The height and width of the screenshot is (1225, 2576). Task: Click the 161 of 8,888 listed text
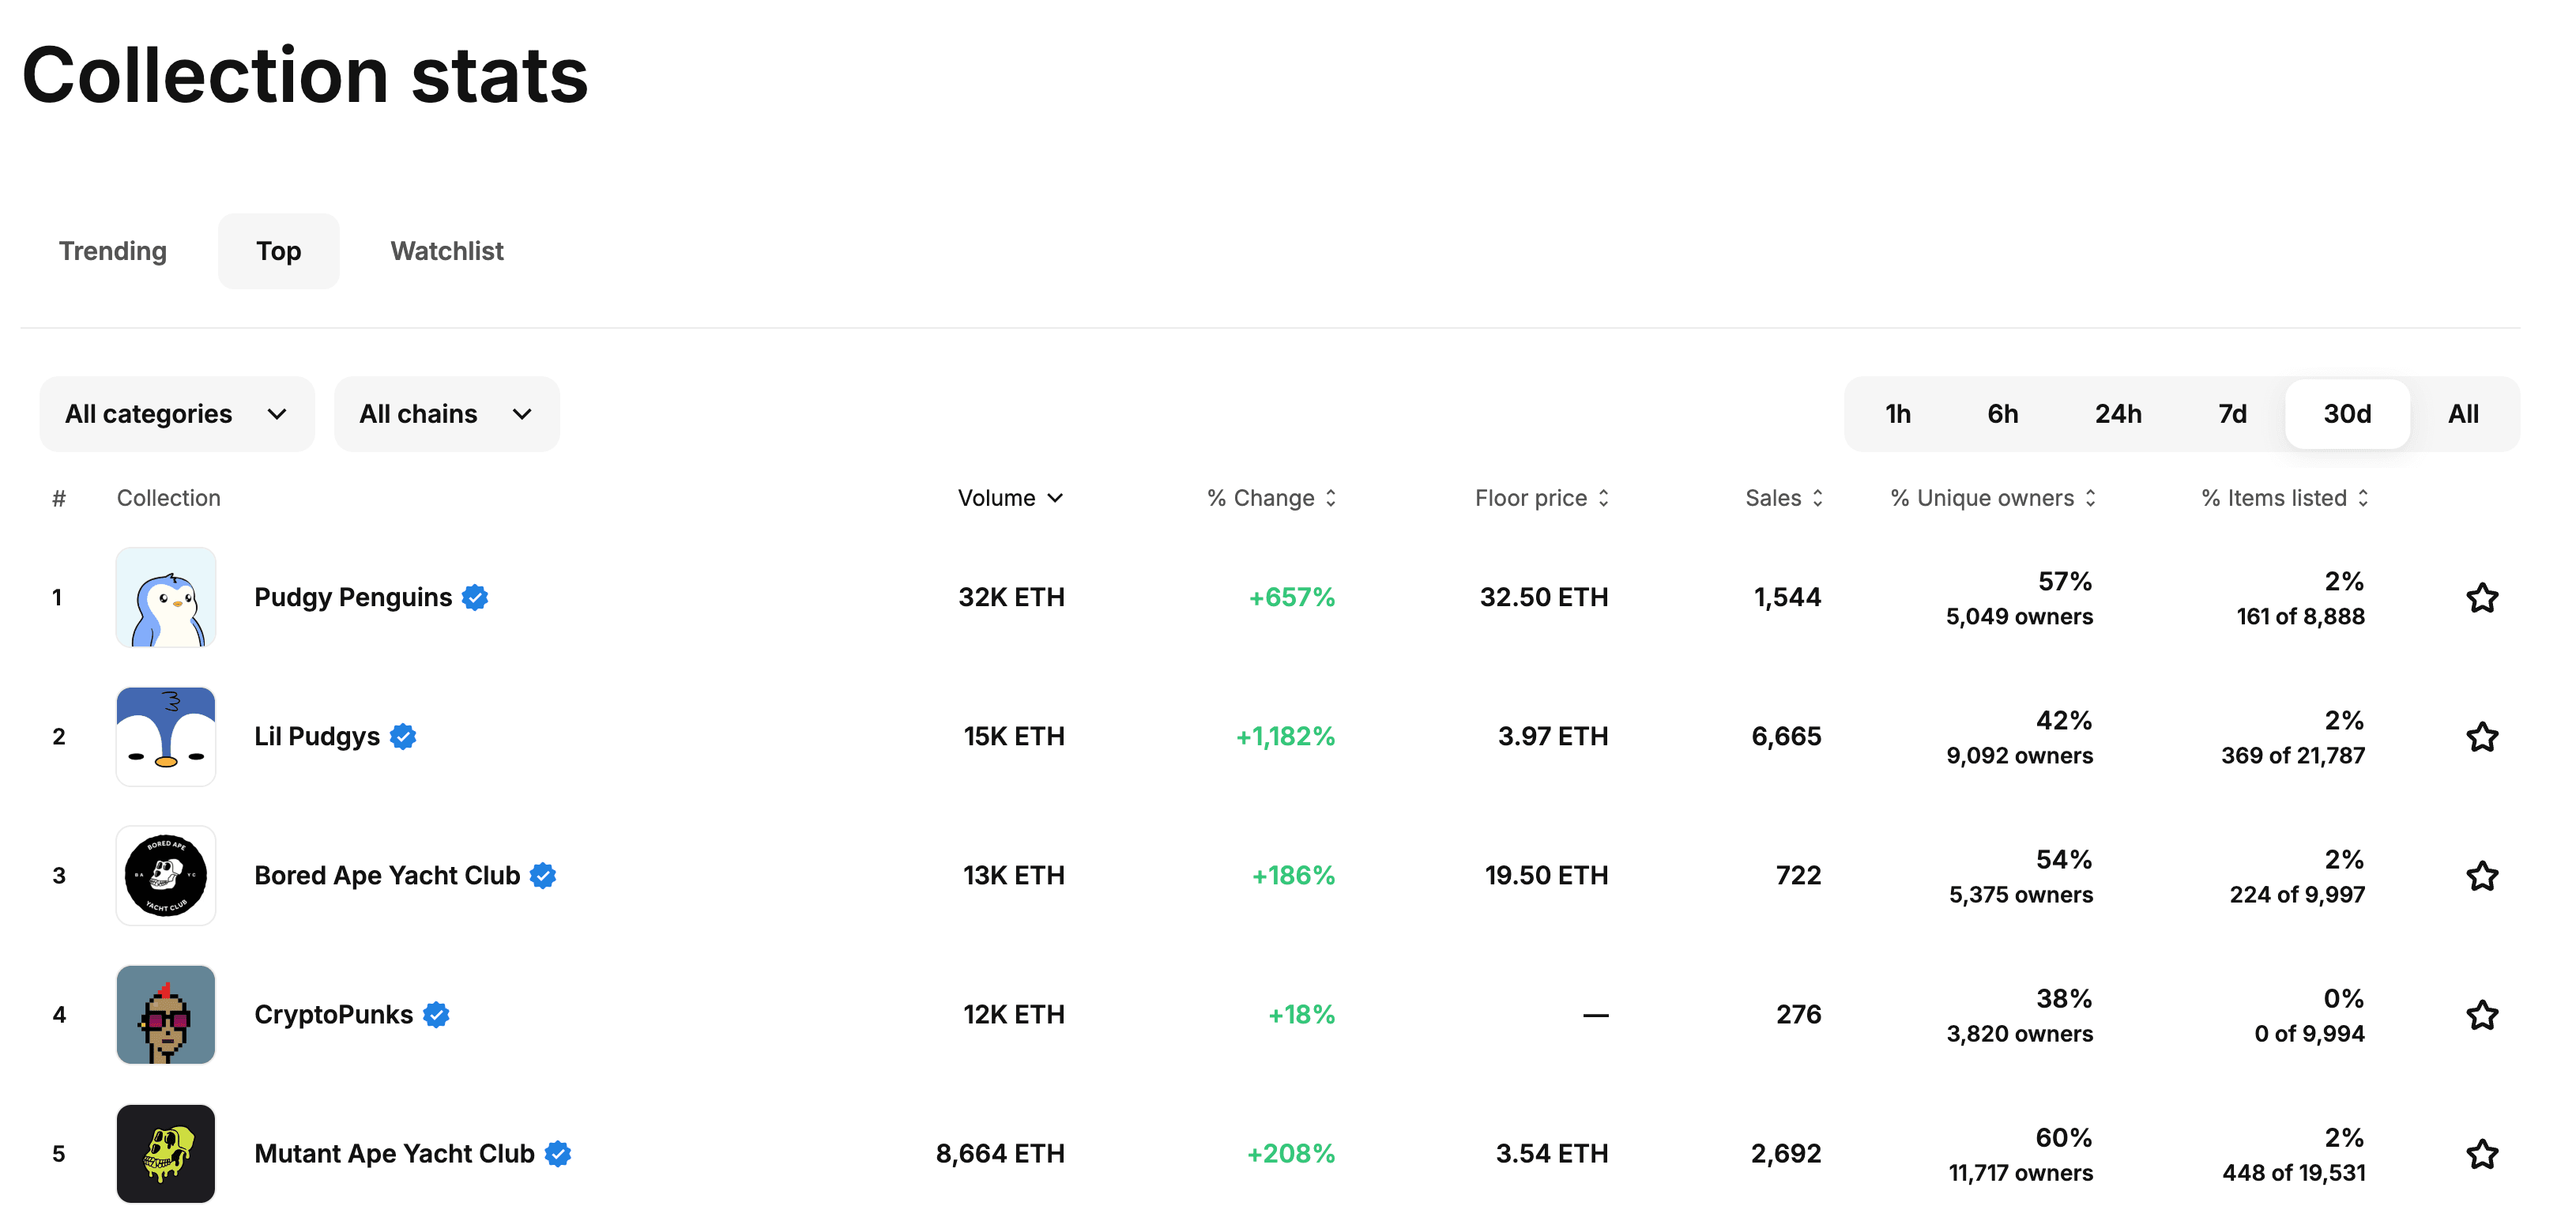[x=2300, y=616]
